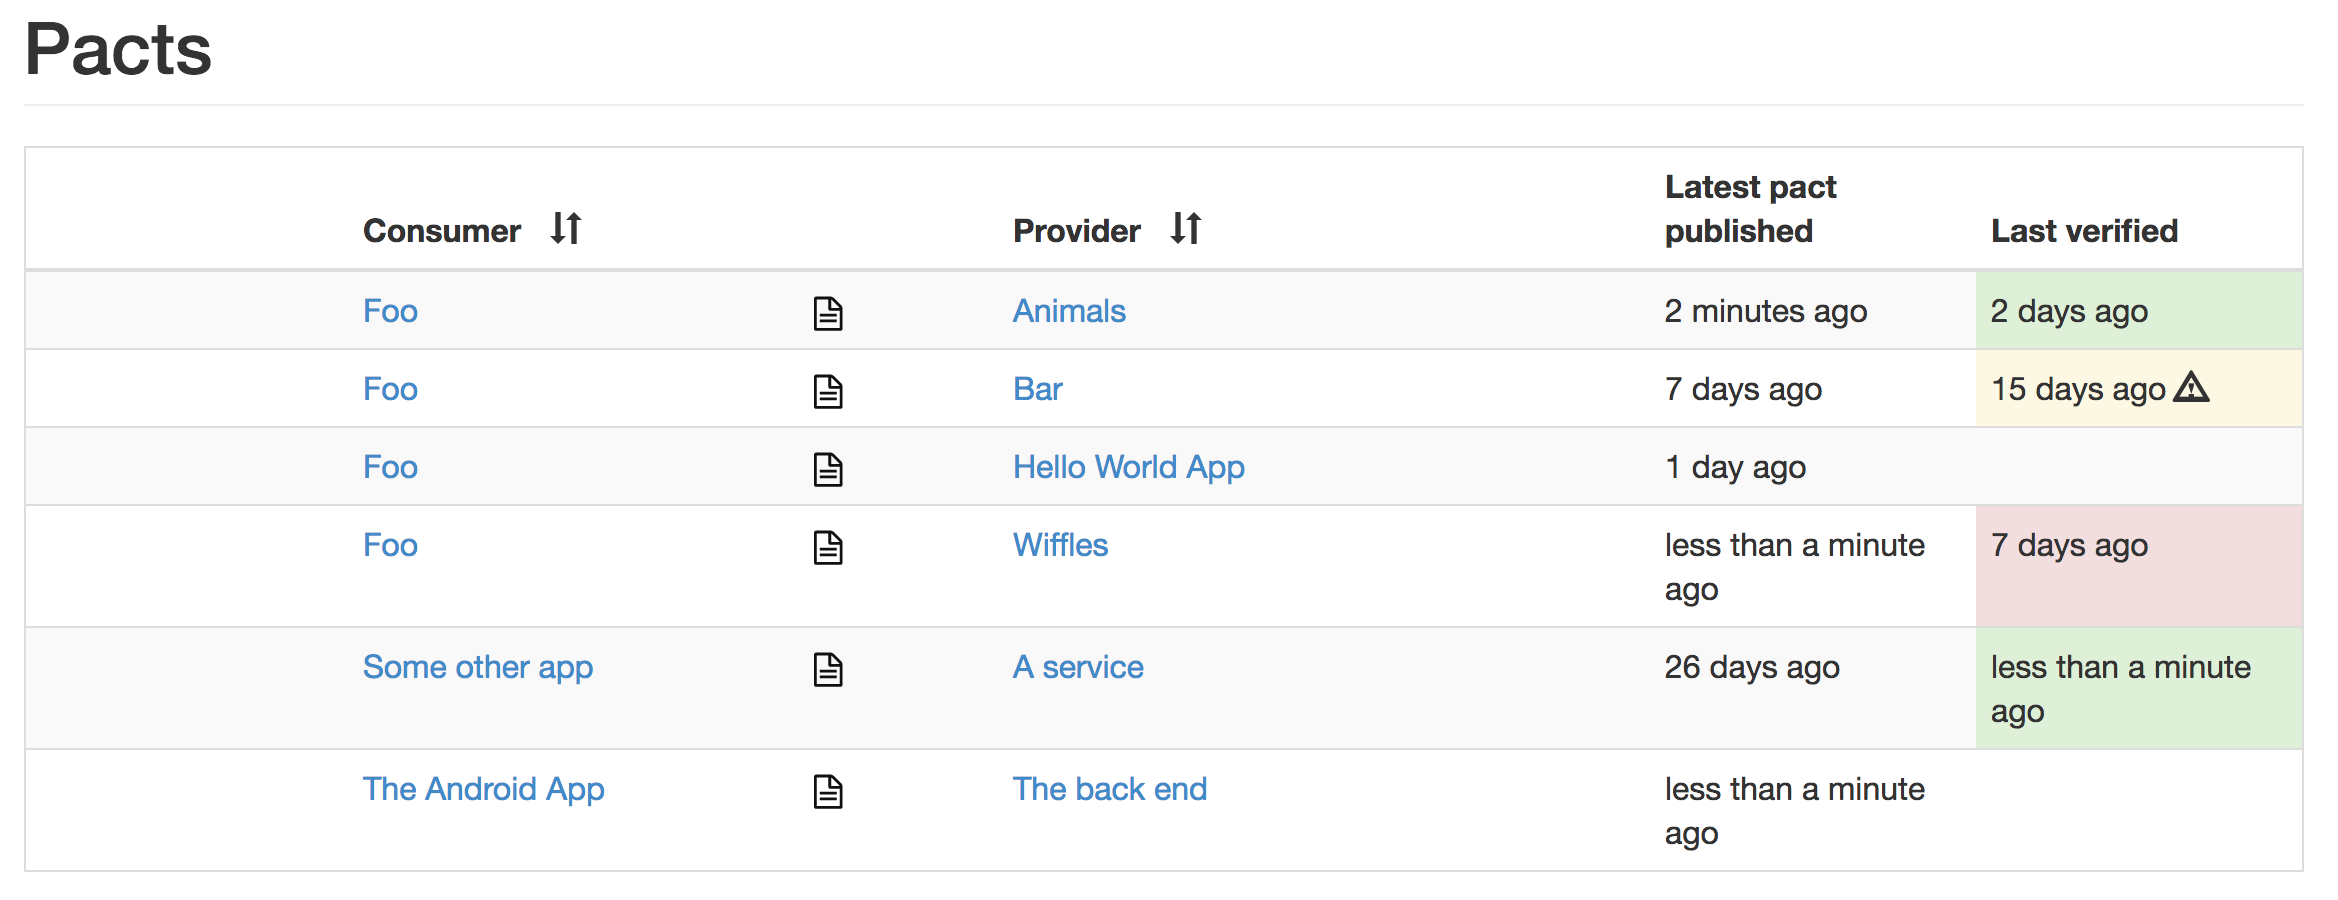
Task: View pact document for Some other app
Action: tap(828, 669)
